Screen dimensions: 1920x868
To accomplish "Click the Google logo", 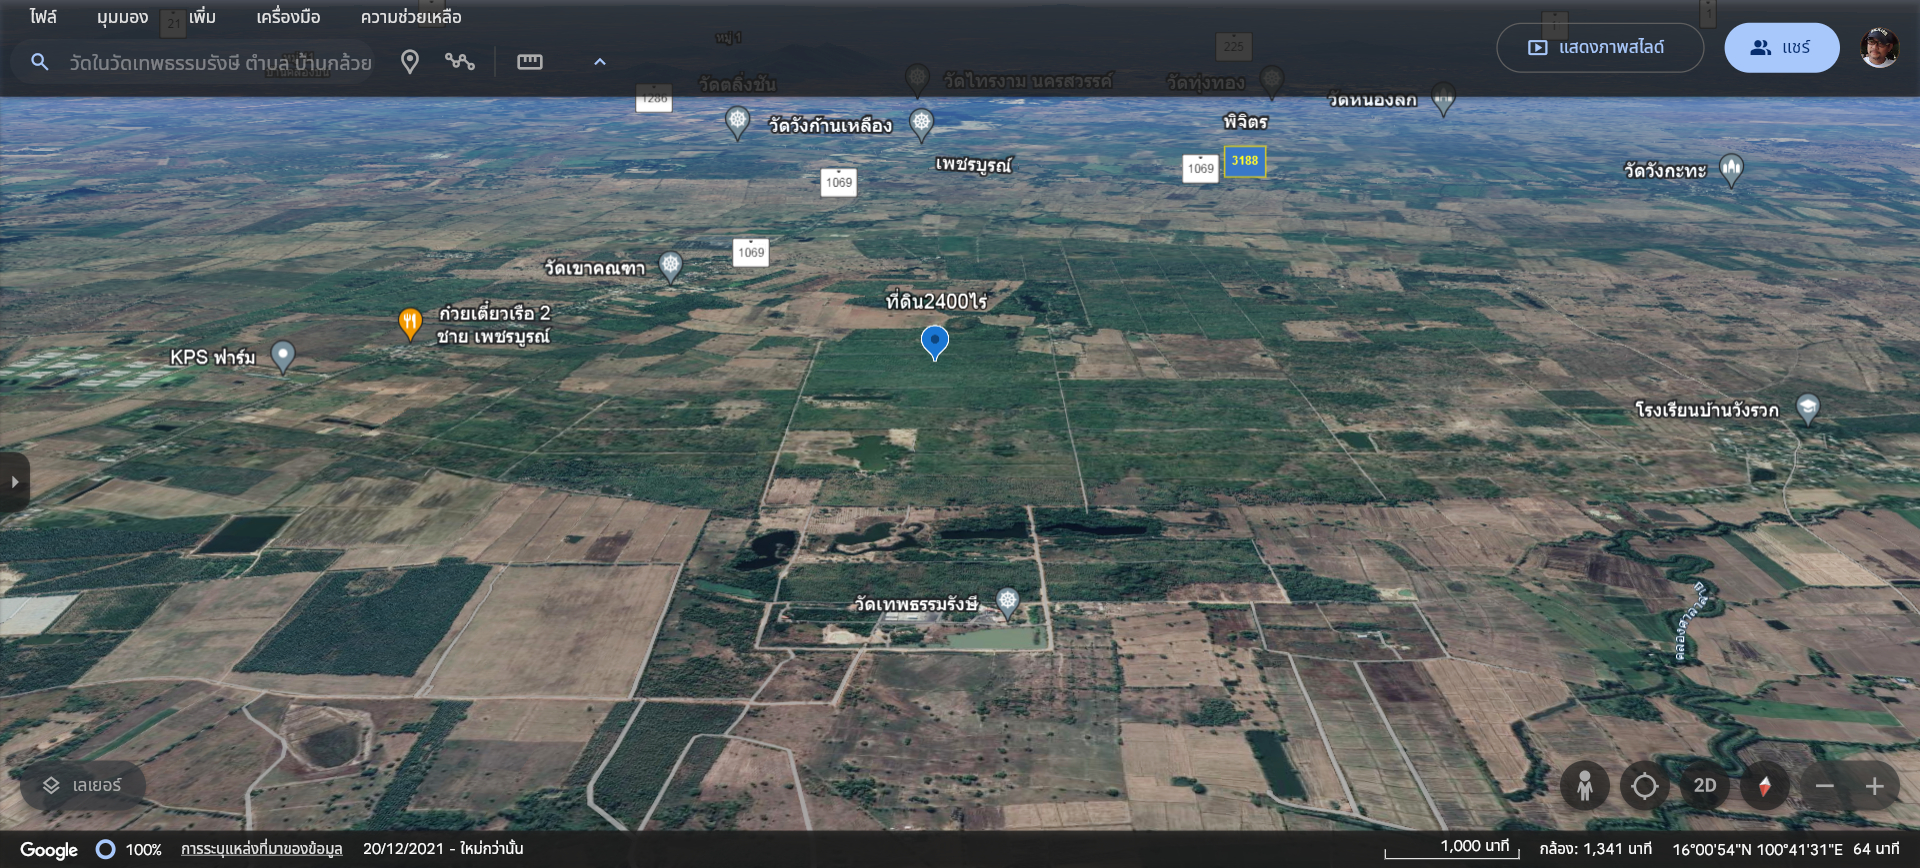I will click(x=49, y=850).
